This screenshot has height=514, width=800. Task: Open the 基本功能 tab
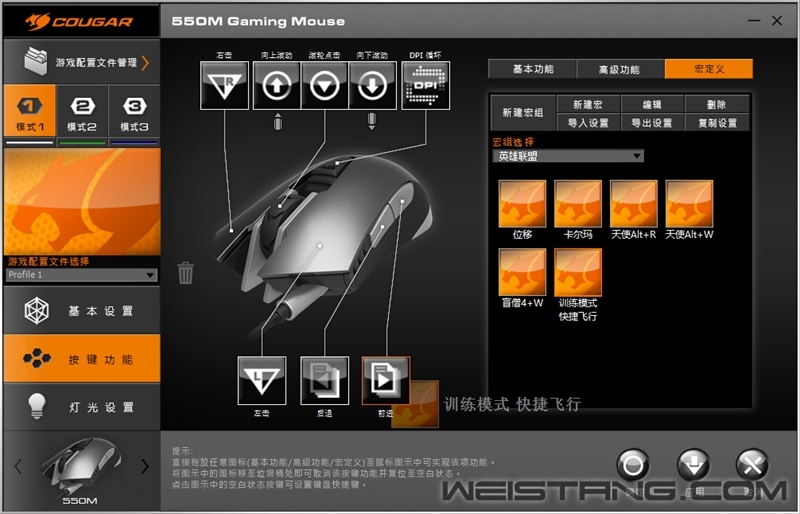click(533, 69)
